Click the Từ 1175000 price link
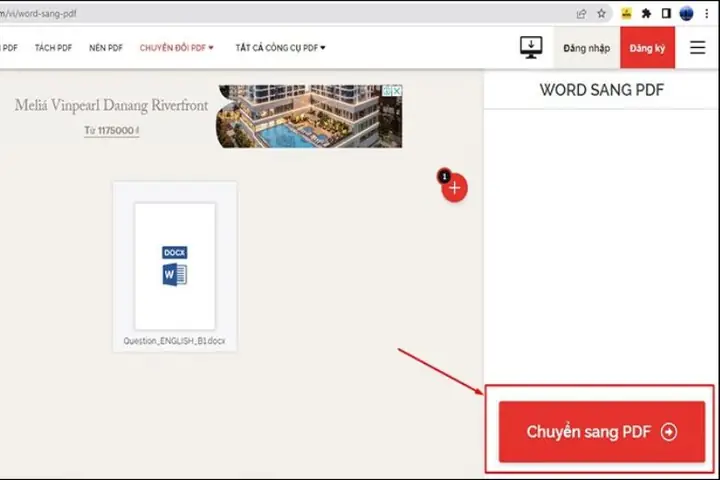720x480 pixels. 112,130
